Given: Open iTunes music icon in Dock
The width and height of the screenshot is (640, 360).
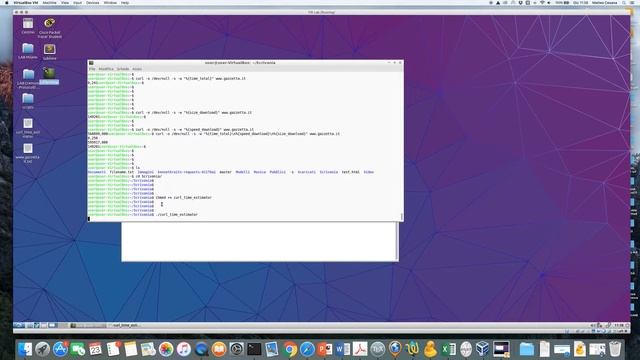Looking at the screenshot, I should (184, 349).
